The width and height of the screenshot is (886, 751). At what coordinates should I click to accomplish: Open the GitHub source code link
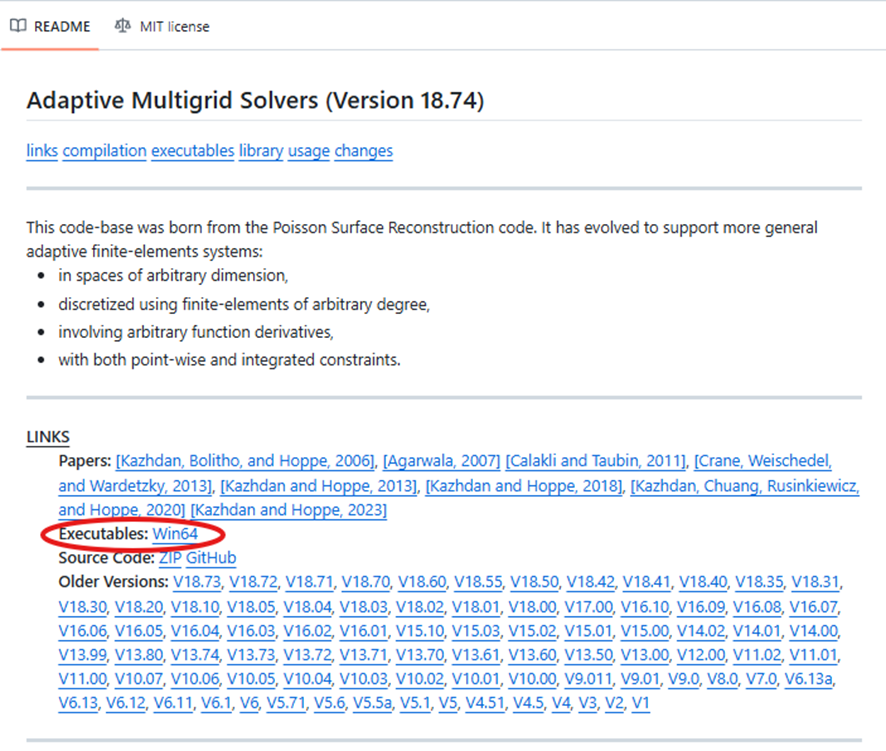tap(211, 558)
